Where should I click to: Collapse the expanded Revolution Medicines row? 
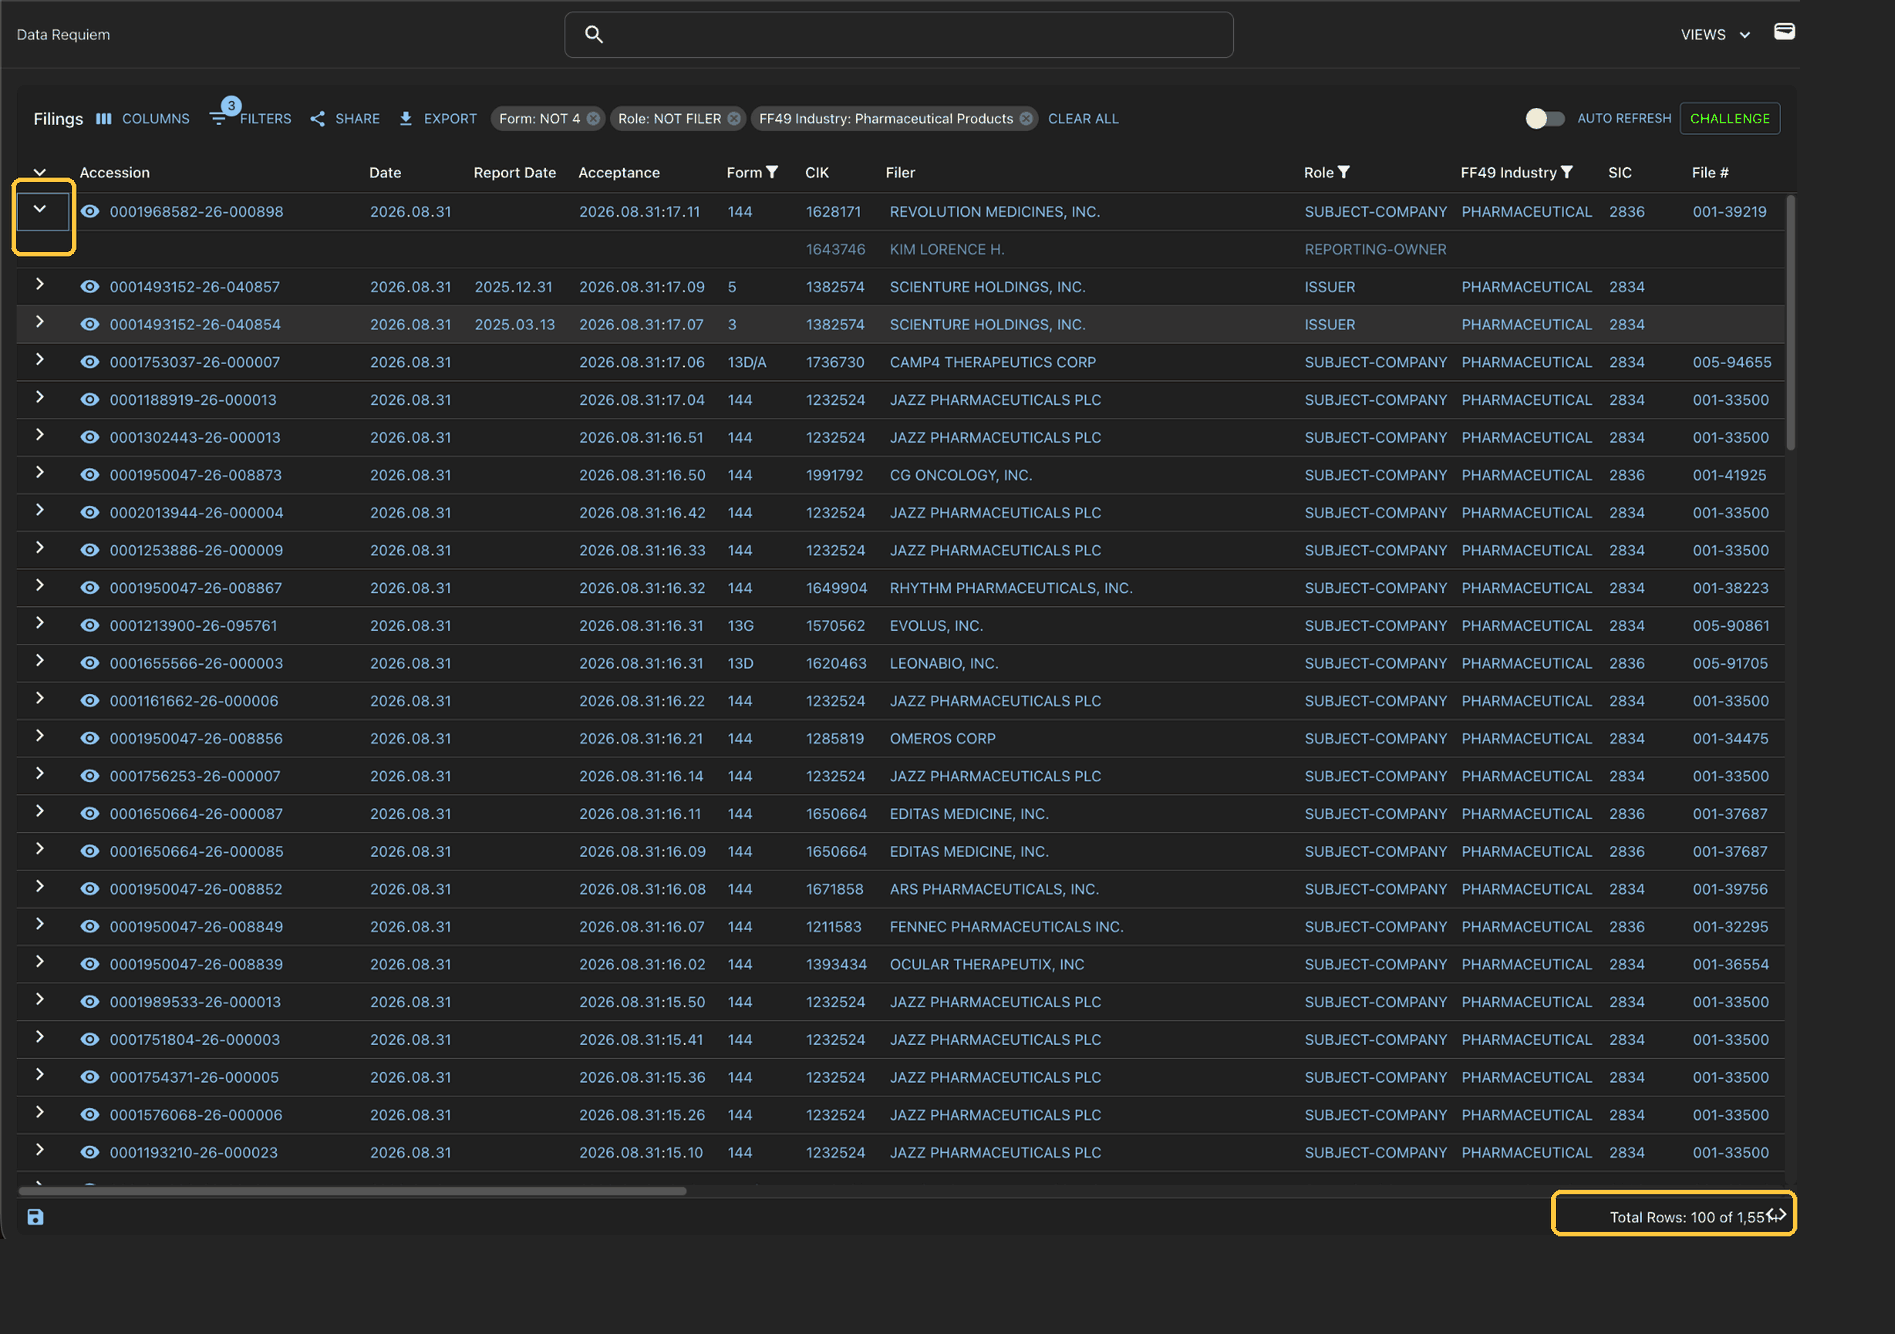(x=40, y=209)
